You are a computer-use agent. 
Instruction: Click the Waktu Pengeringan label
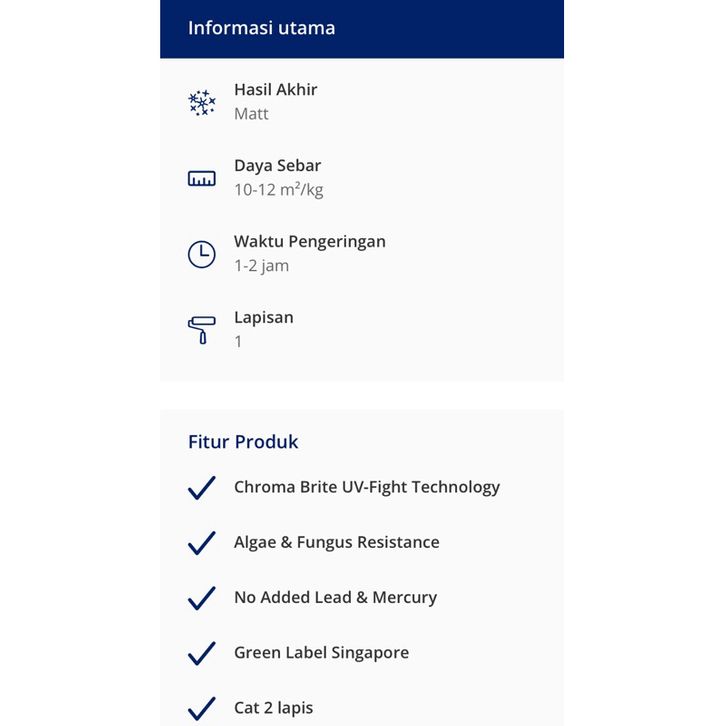pyautogui.click(x=310, y=242)
